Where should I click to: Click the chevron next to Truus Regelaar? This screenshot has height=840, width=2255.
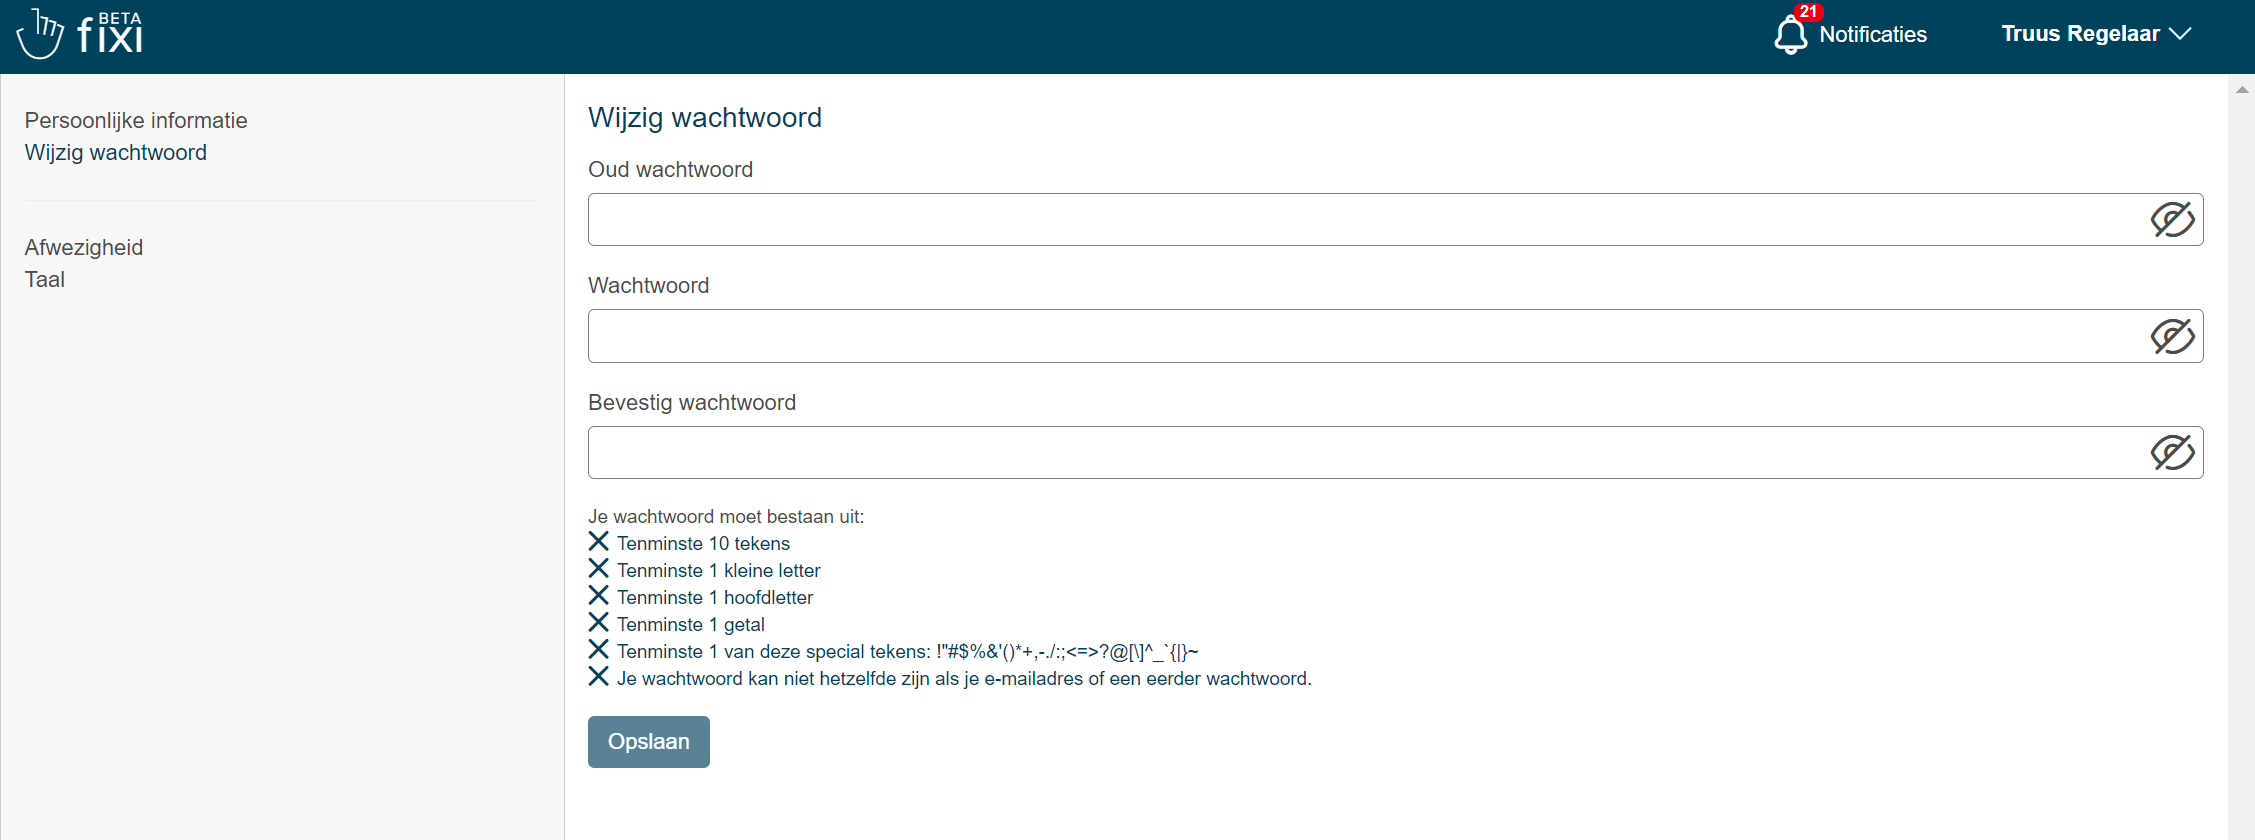point(2180,34)
